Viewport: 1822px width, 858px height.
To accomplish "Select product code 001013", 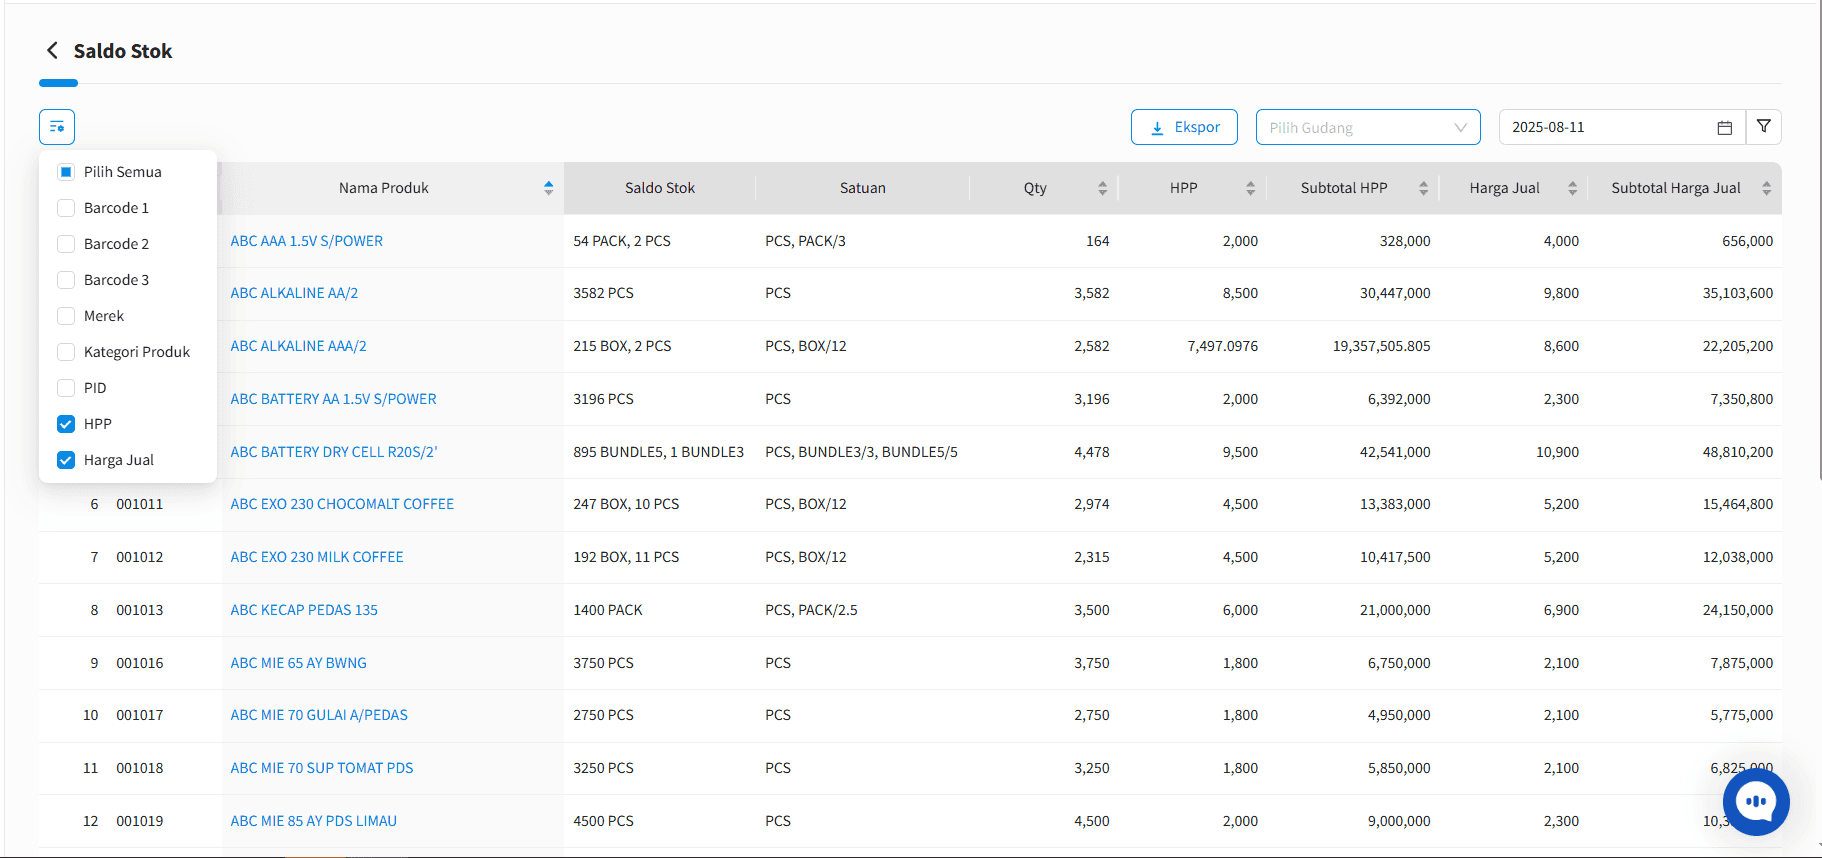I will click(139, 610).
